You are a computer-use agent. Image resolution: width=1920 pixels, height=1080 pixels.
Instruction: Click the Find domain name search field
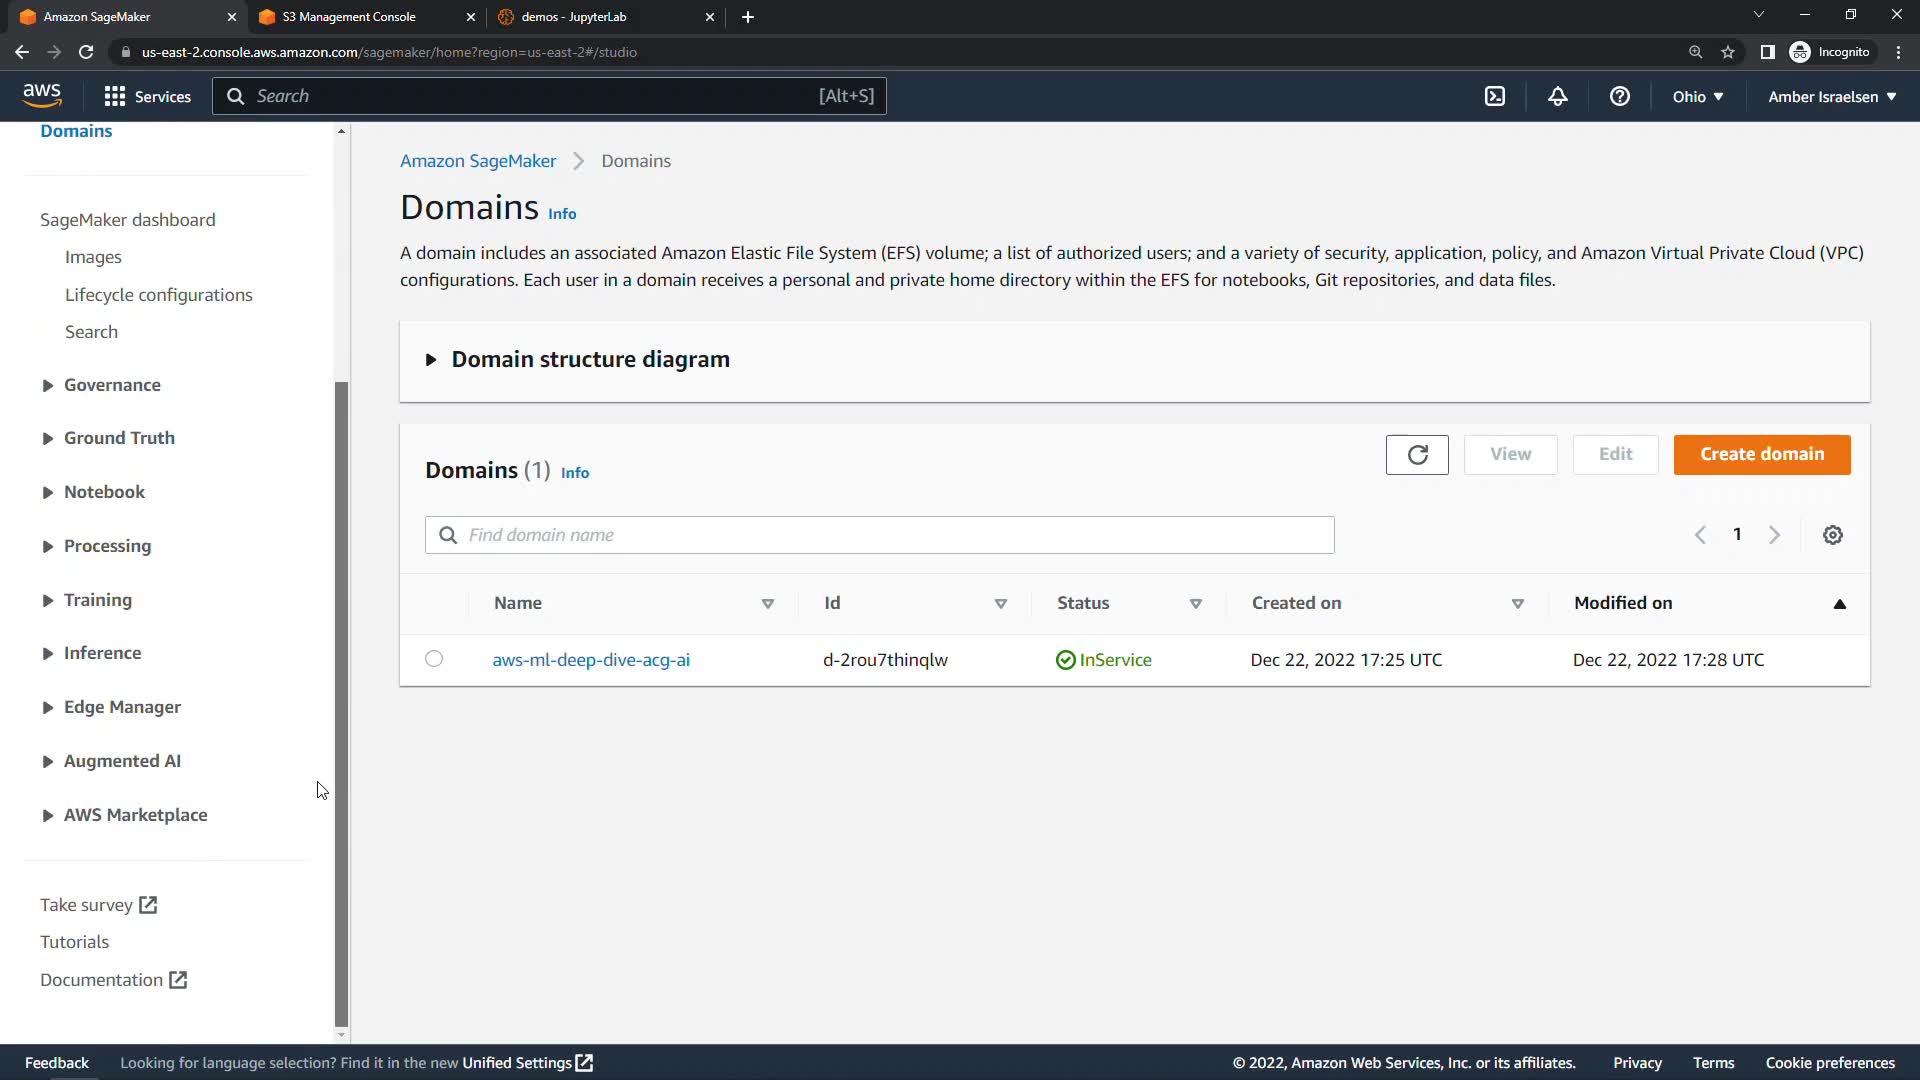tap(880, 535)
